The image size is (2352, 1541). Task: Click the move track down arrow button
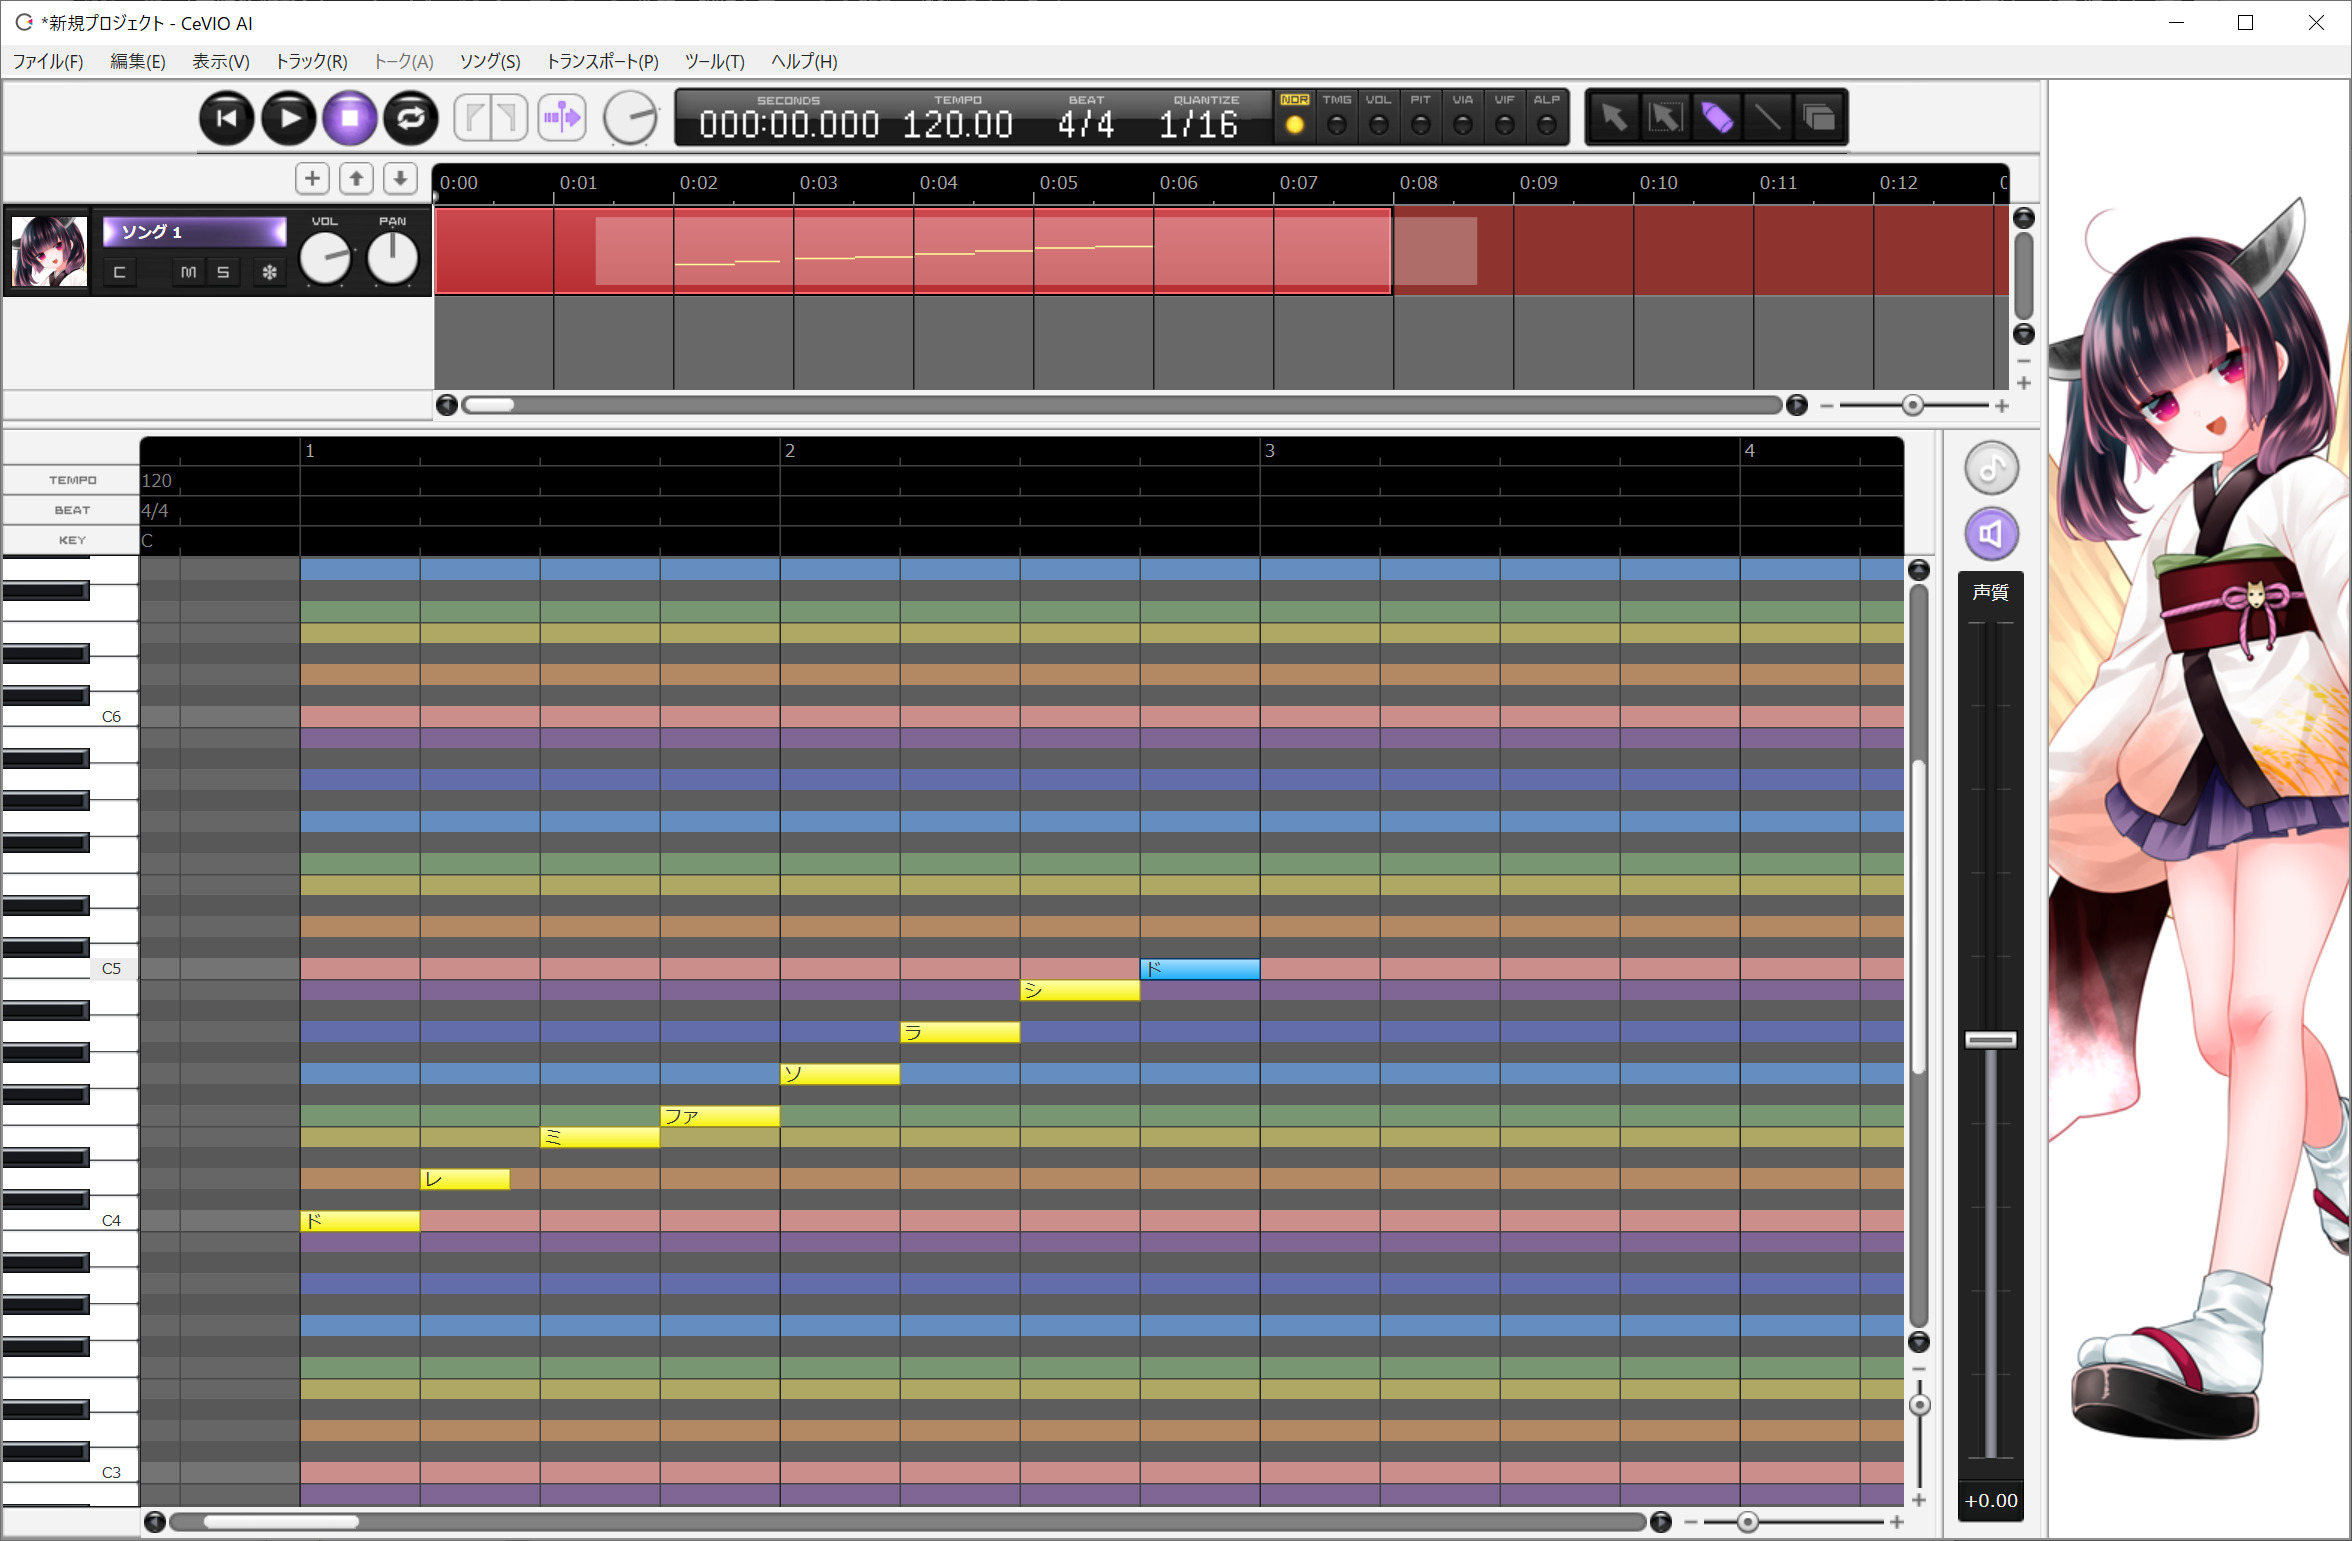(400, 179)
